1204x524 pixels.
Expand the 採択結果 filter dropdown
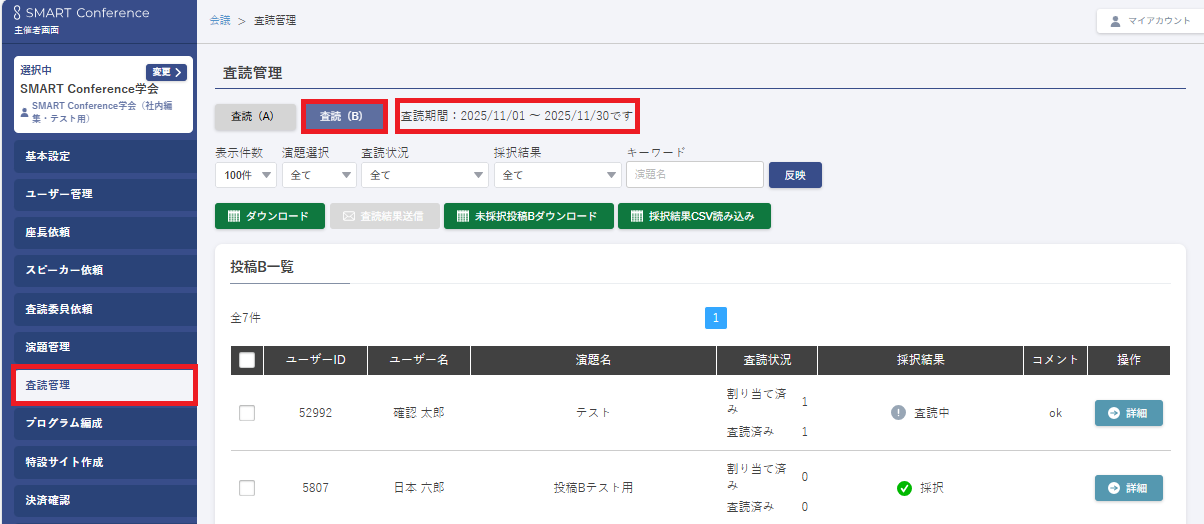(x=557, y=175)
